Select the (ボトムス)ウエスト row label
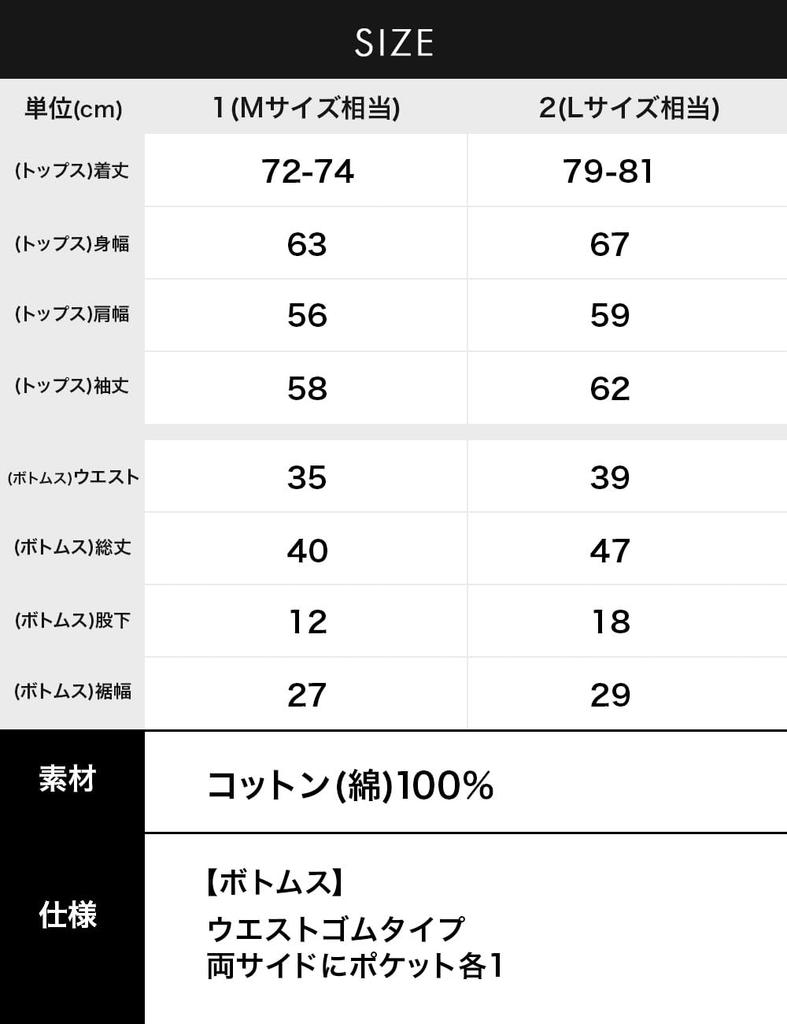Viewport: 787px width, 1024px height. coord(72,477)
